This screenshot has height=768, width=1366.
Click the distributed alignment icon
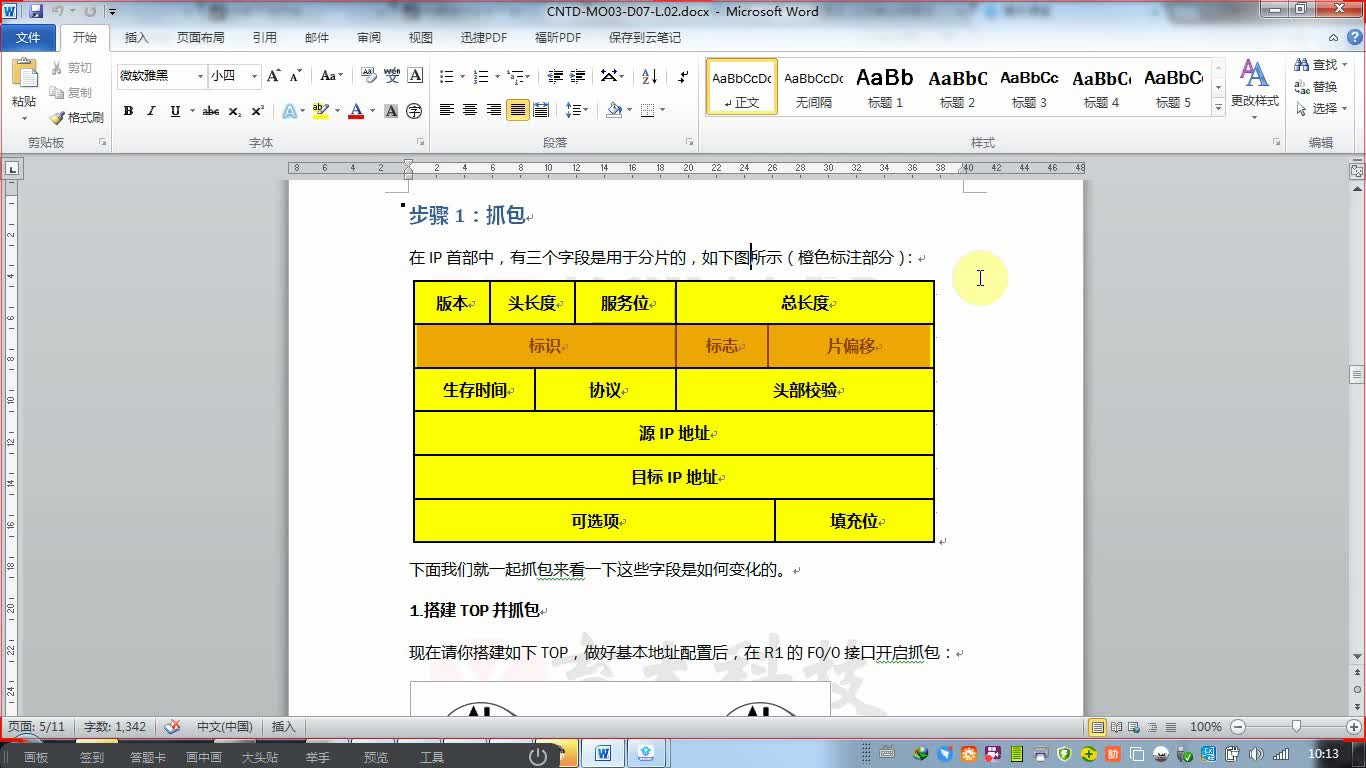(541, 110)
